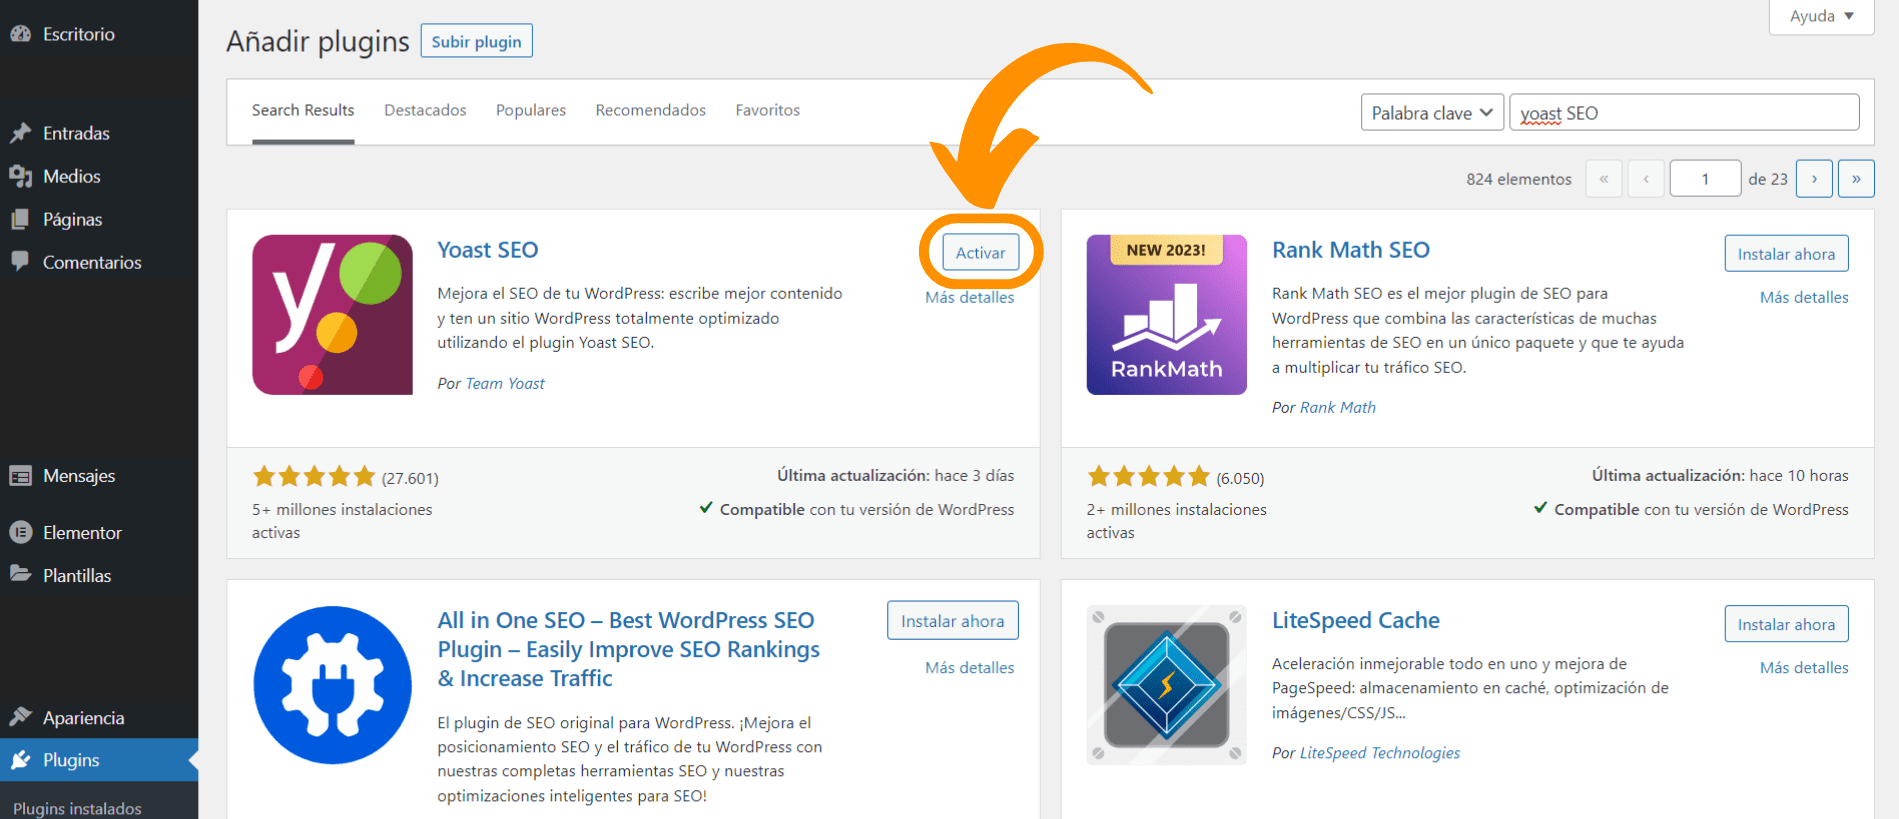
Task: Open Más detalles for LiteSpeed Cache
Action: (x=1804, y=667)
